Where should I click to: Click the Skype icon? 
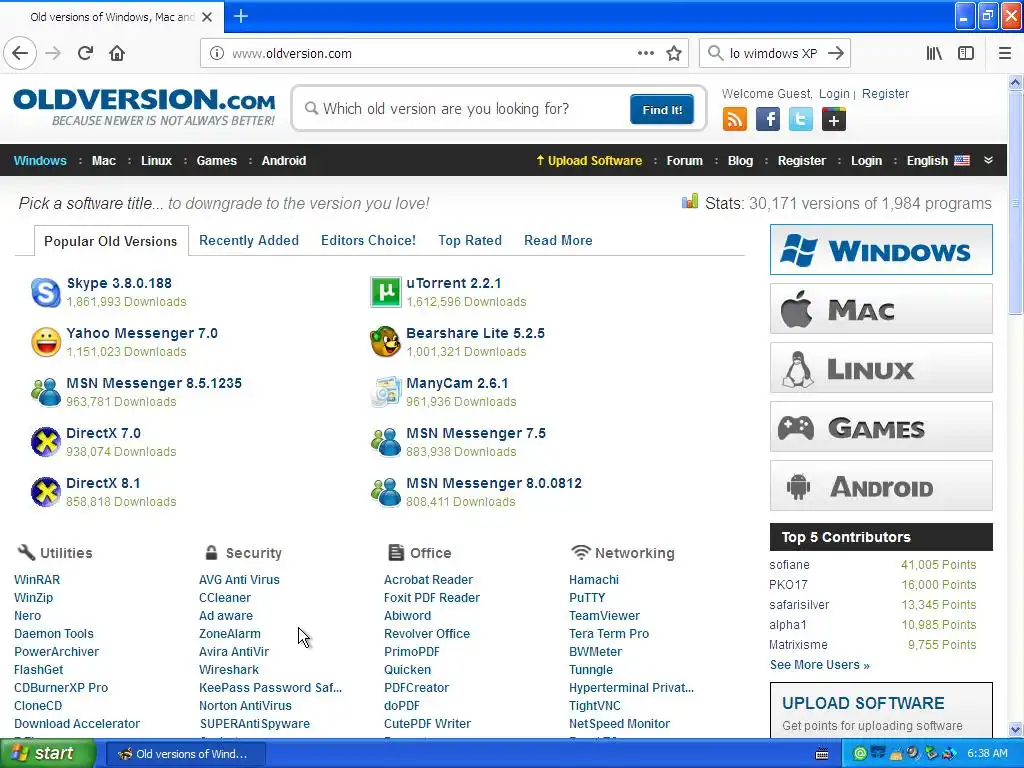pos(46,292)
